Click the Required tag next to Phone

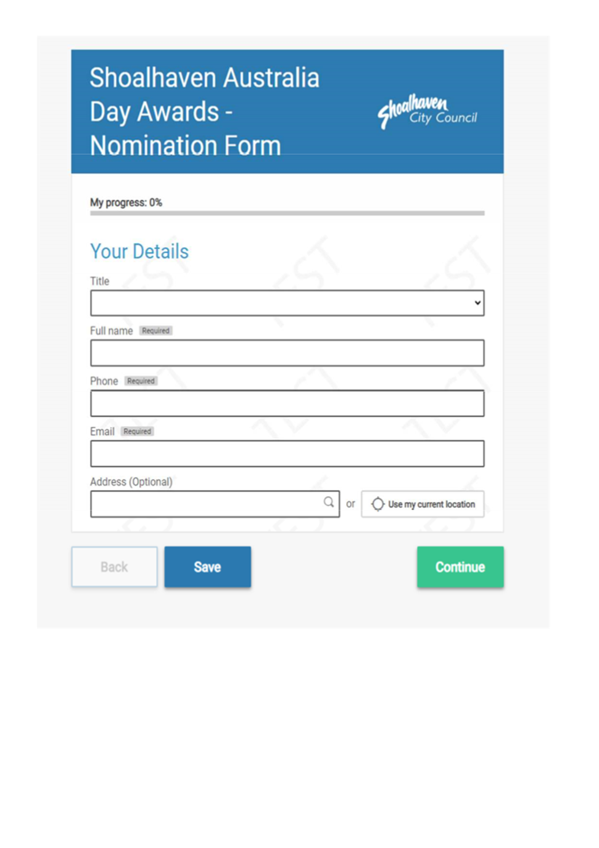140,380
